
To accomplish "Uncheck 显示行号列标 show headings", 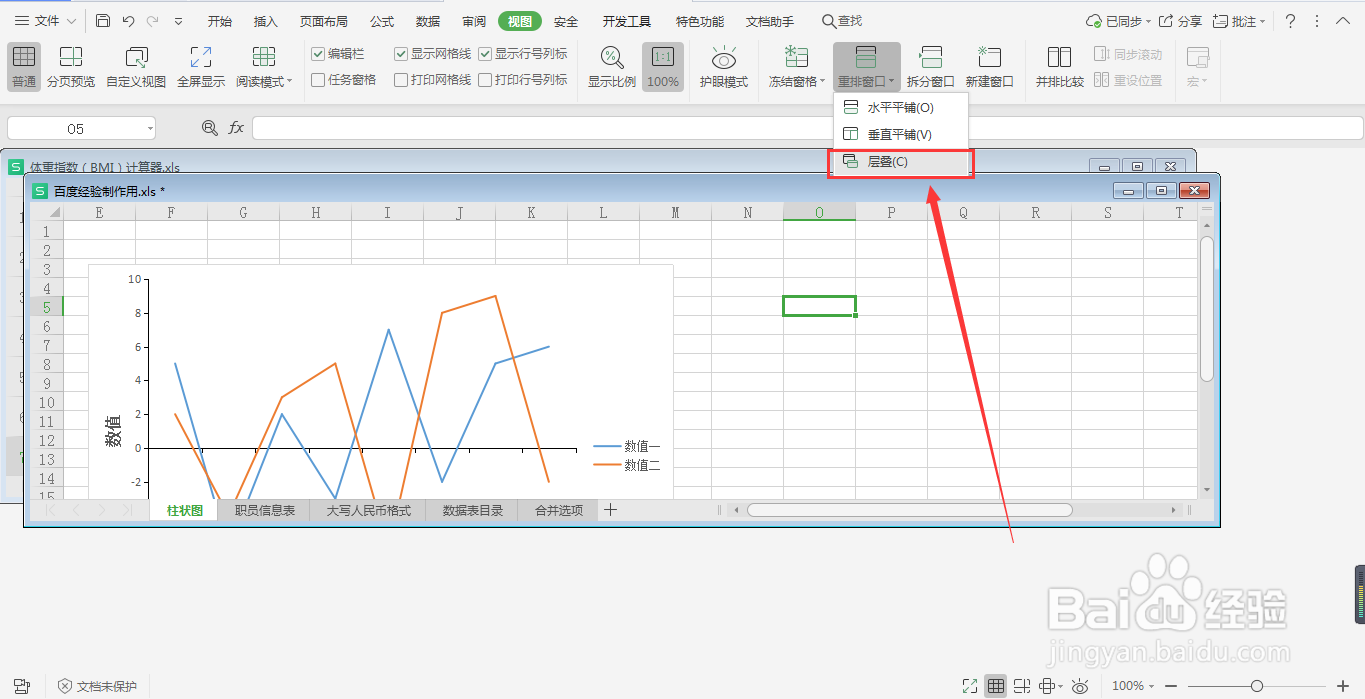I will pyautogui.click(x=485, y=54).
